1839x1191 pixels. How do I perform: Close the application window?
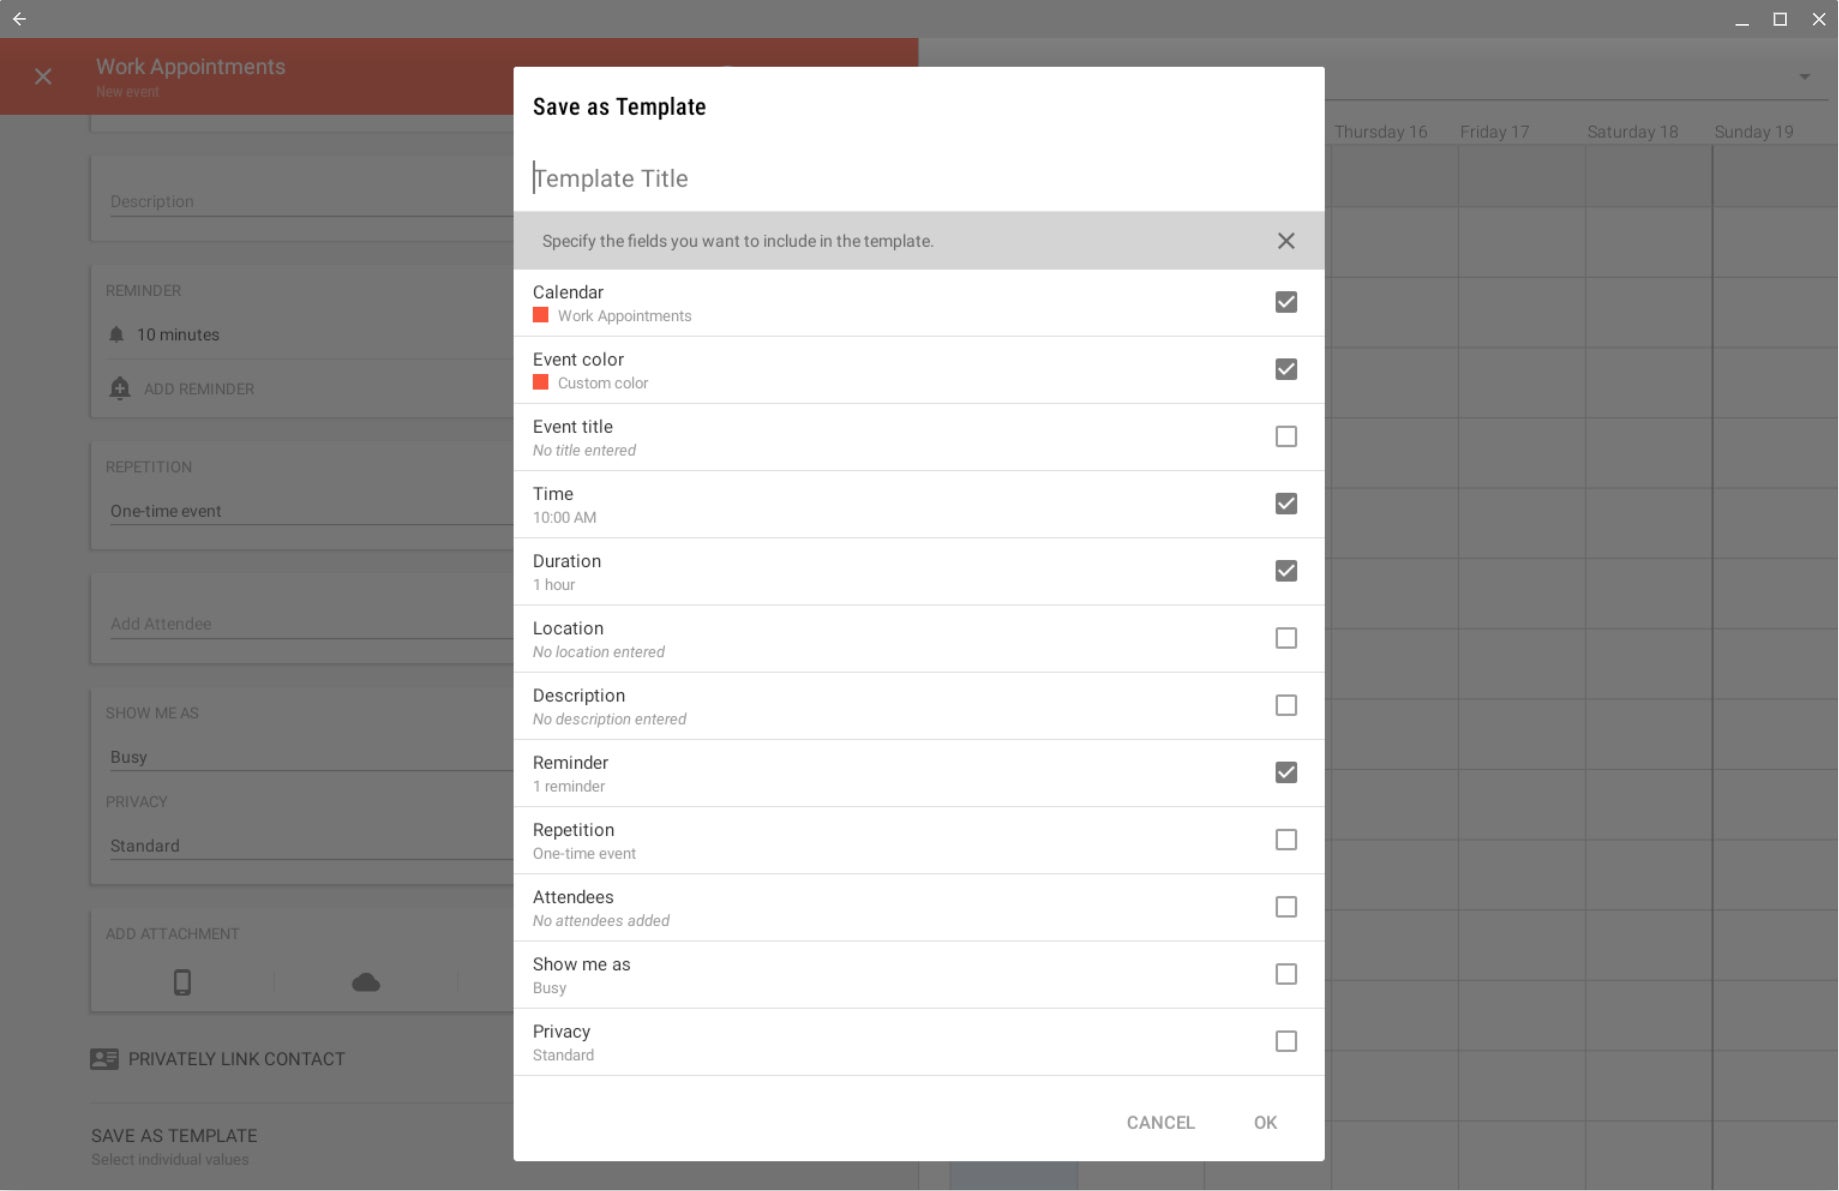click(x=1819, y=19)
